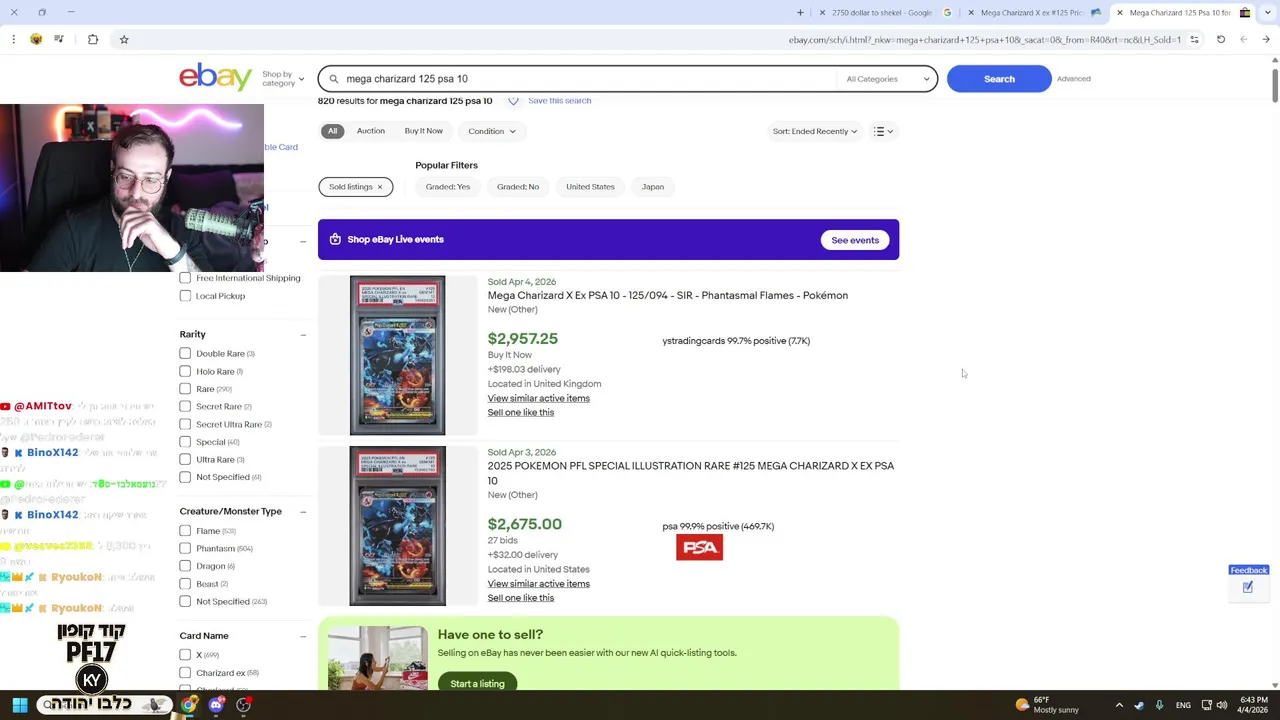Tick the Secret Rare checkbox
Viewport: 1280px width, 720px height.
185,407
